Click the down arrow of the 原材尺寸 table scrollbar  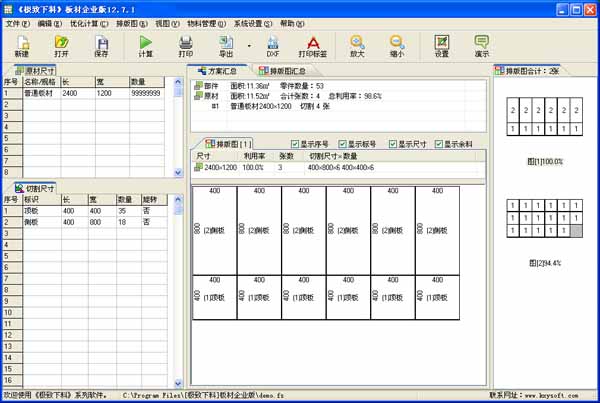(x=178, y=173)
